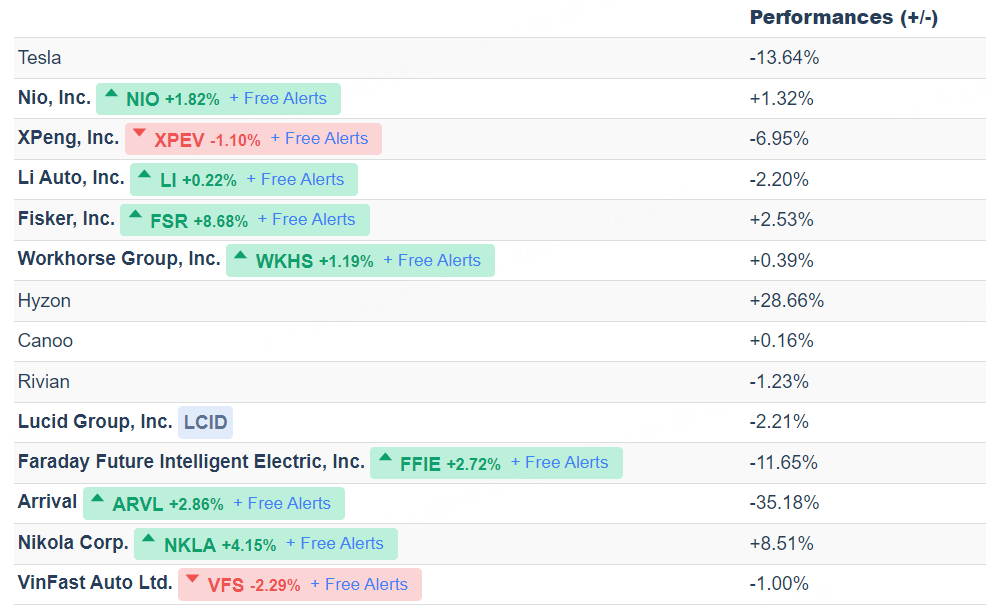
Task: Open the Li Auto, Inc. company name
Action: 71,178
